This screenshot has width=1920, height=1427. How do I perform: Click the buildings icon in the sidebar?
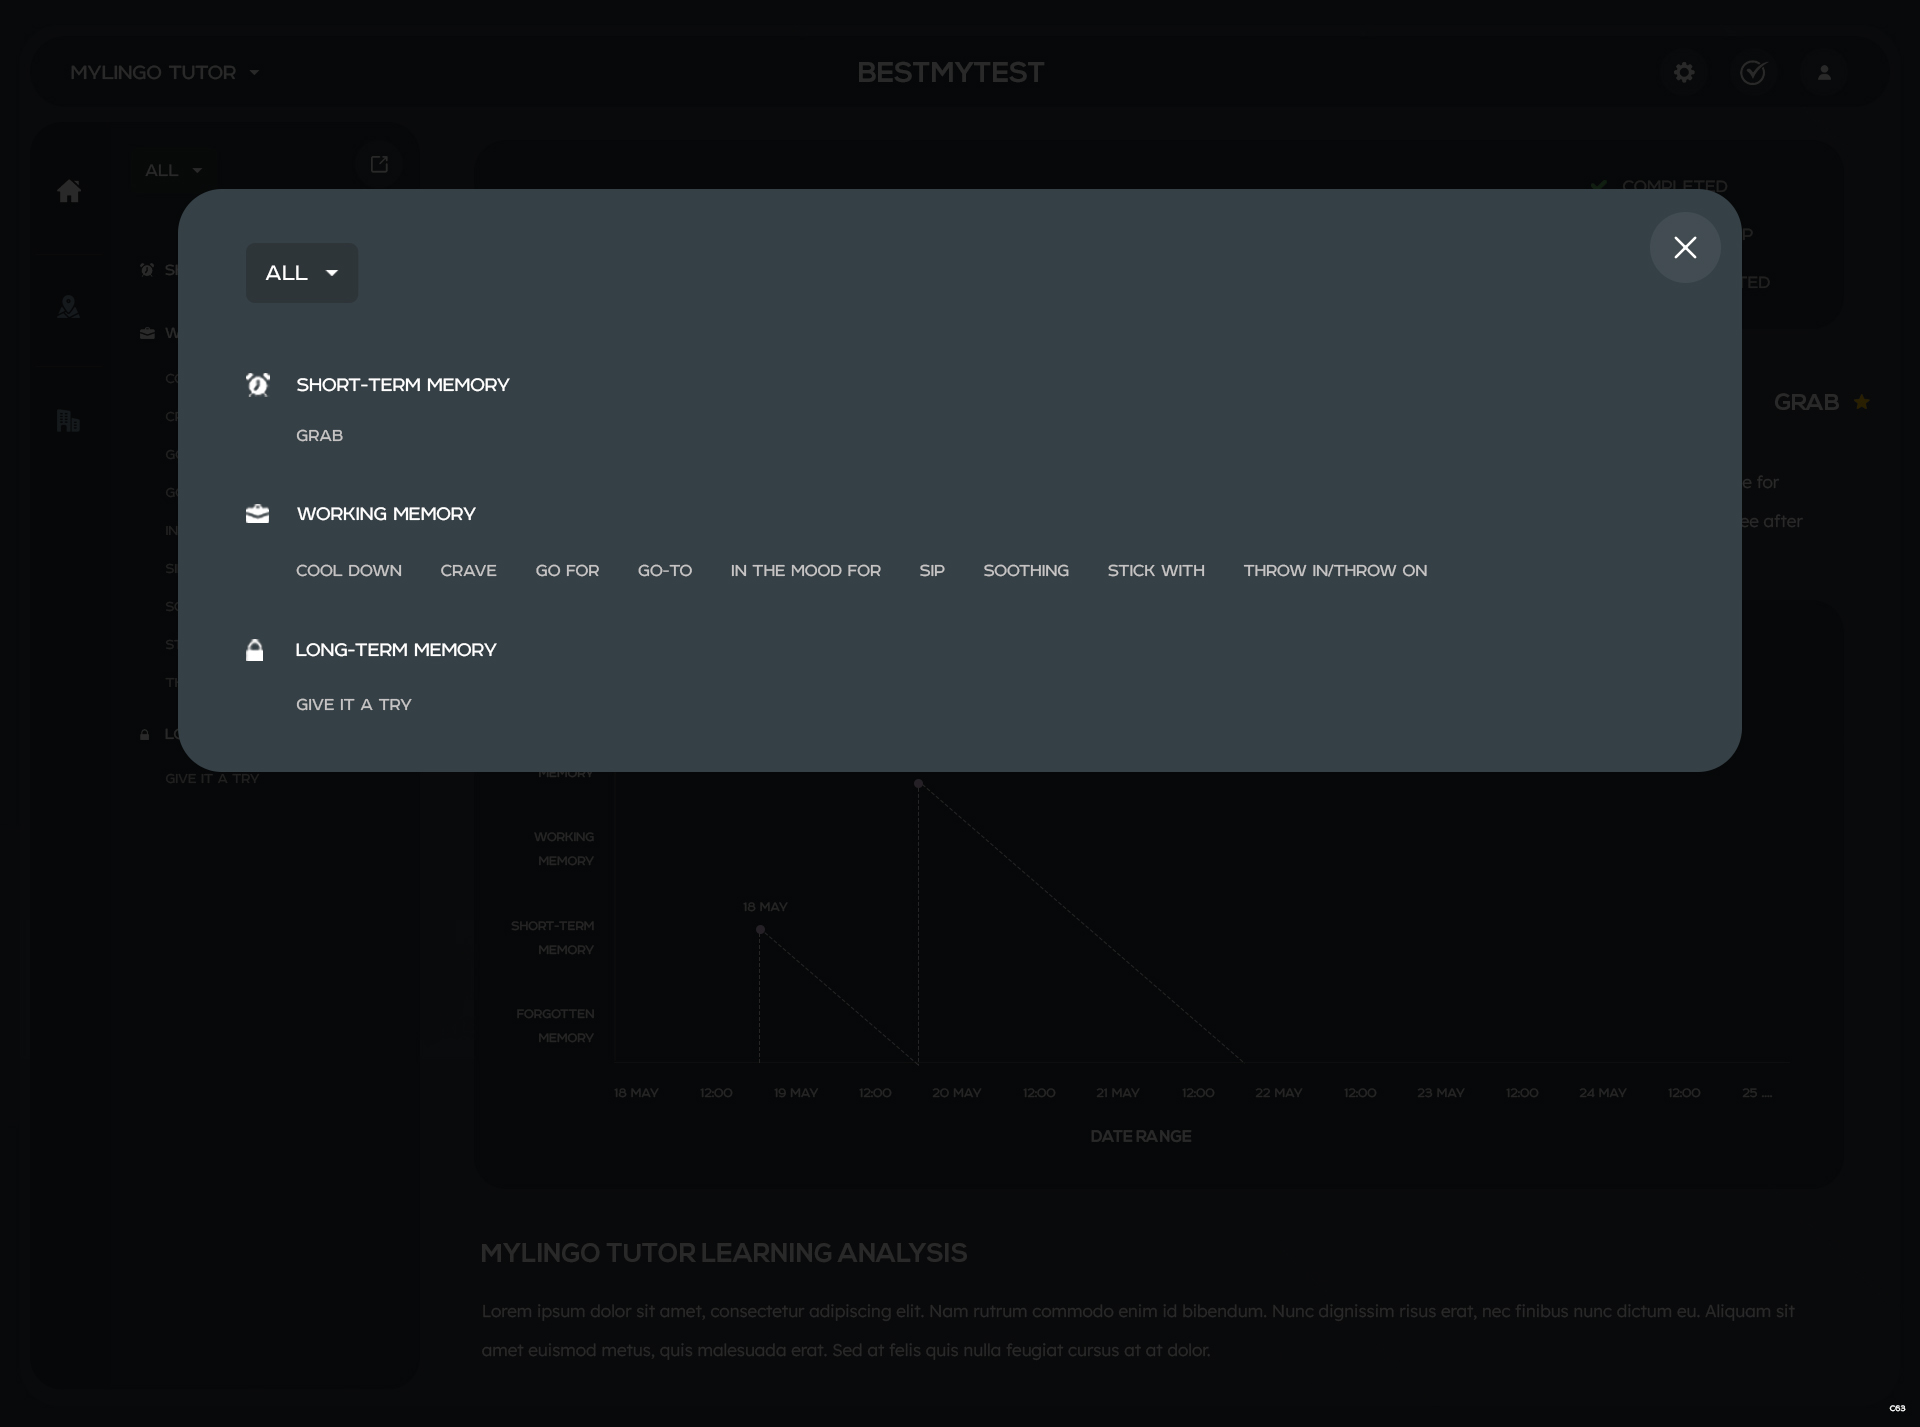click(67, 419)
